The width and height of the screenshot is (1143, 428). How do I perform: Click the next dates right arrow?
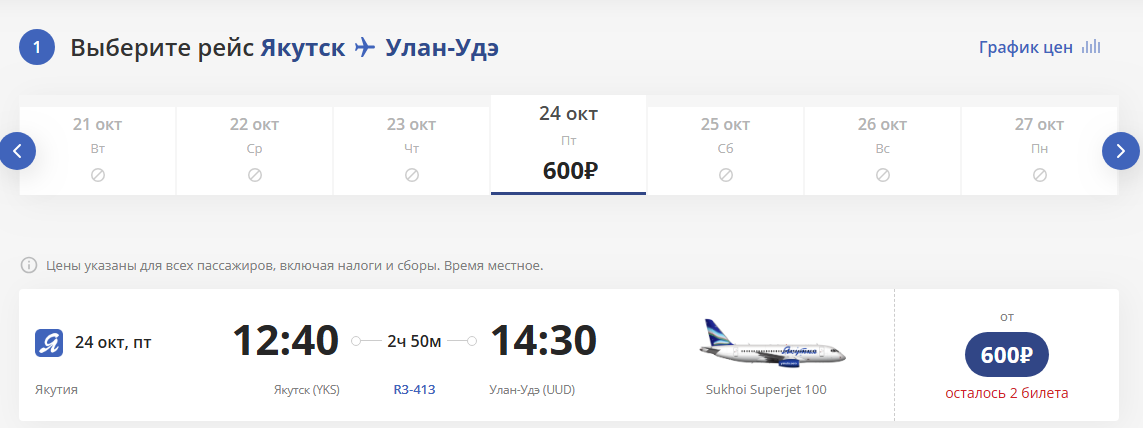click(x=1120, y=151)
